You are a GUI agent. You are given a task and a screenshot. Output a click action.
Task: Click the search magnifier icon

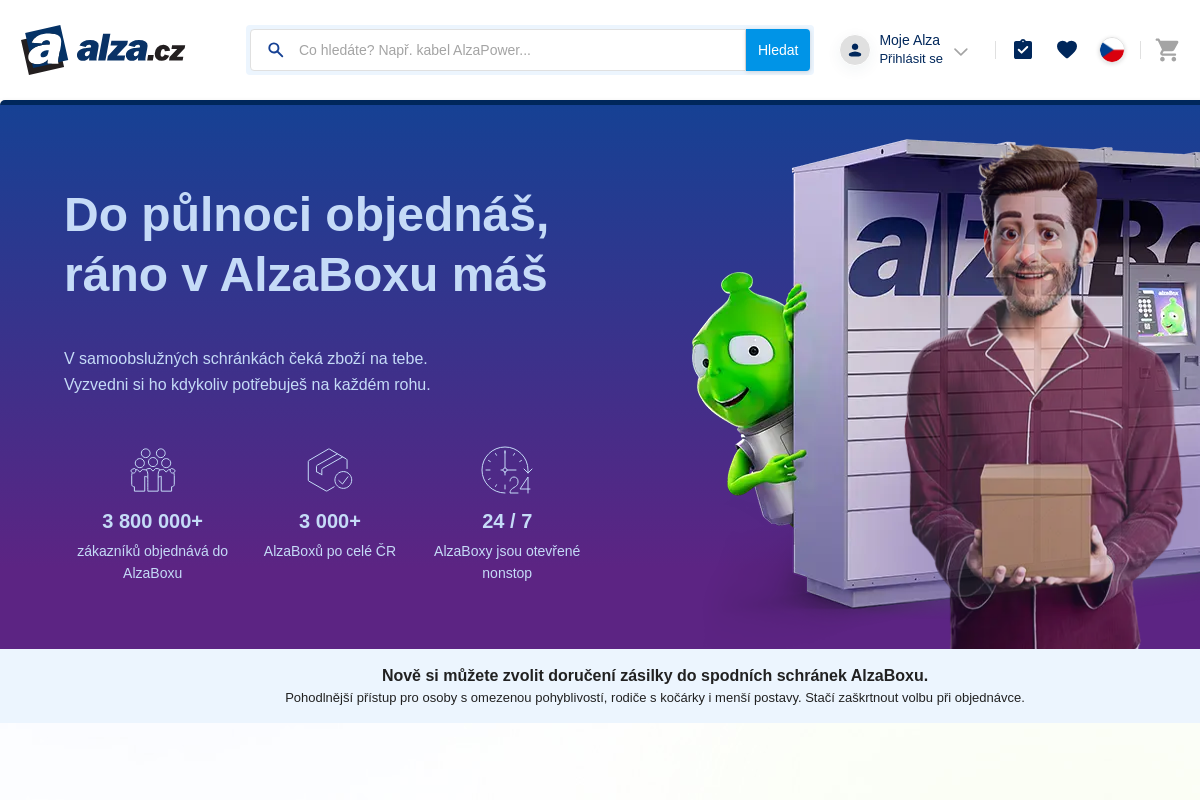coord(276,50)
